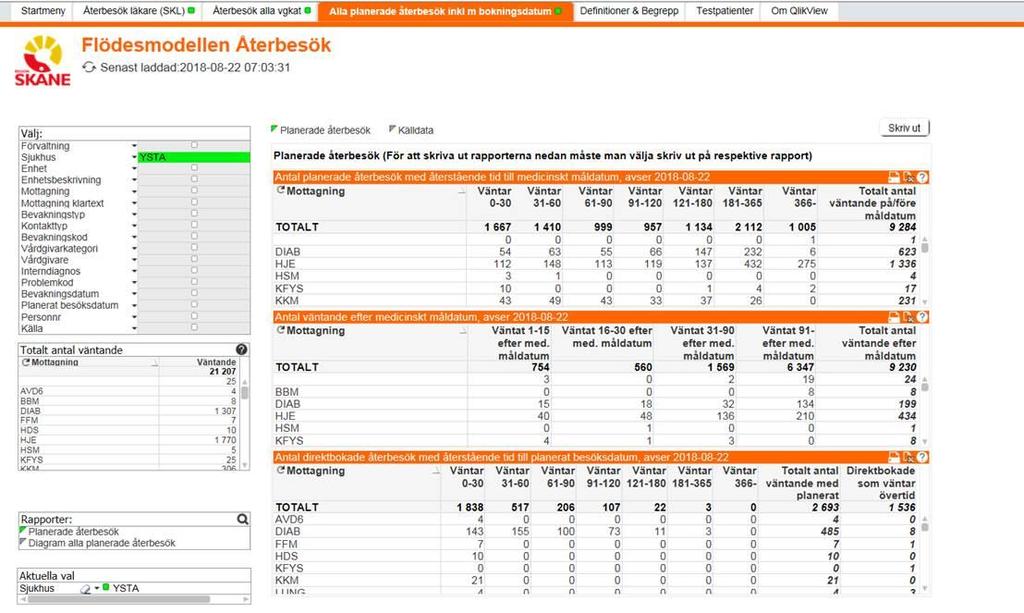Image resolution: width=1024 pixels, height=613 pixels.
Task: Tick the small box in Vårdgivare row
Action: [194, 259]
